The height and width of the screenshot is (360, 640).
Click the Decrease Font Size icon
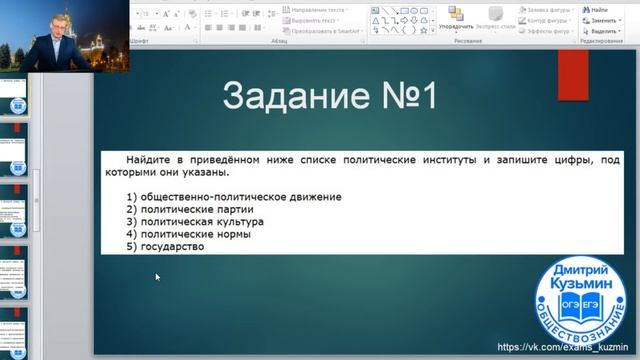pos(177,14)
